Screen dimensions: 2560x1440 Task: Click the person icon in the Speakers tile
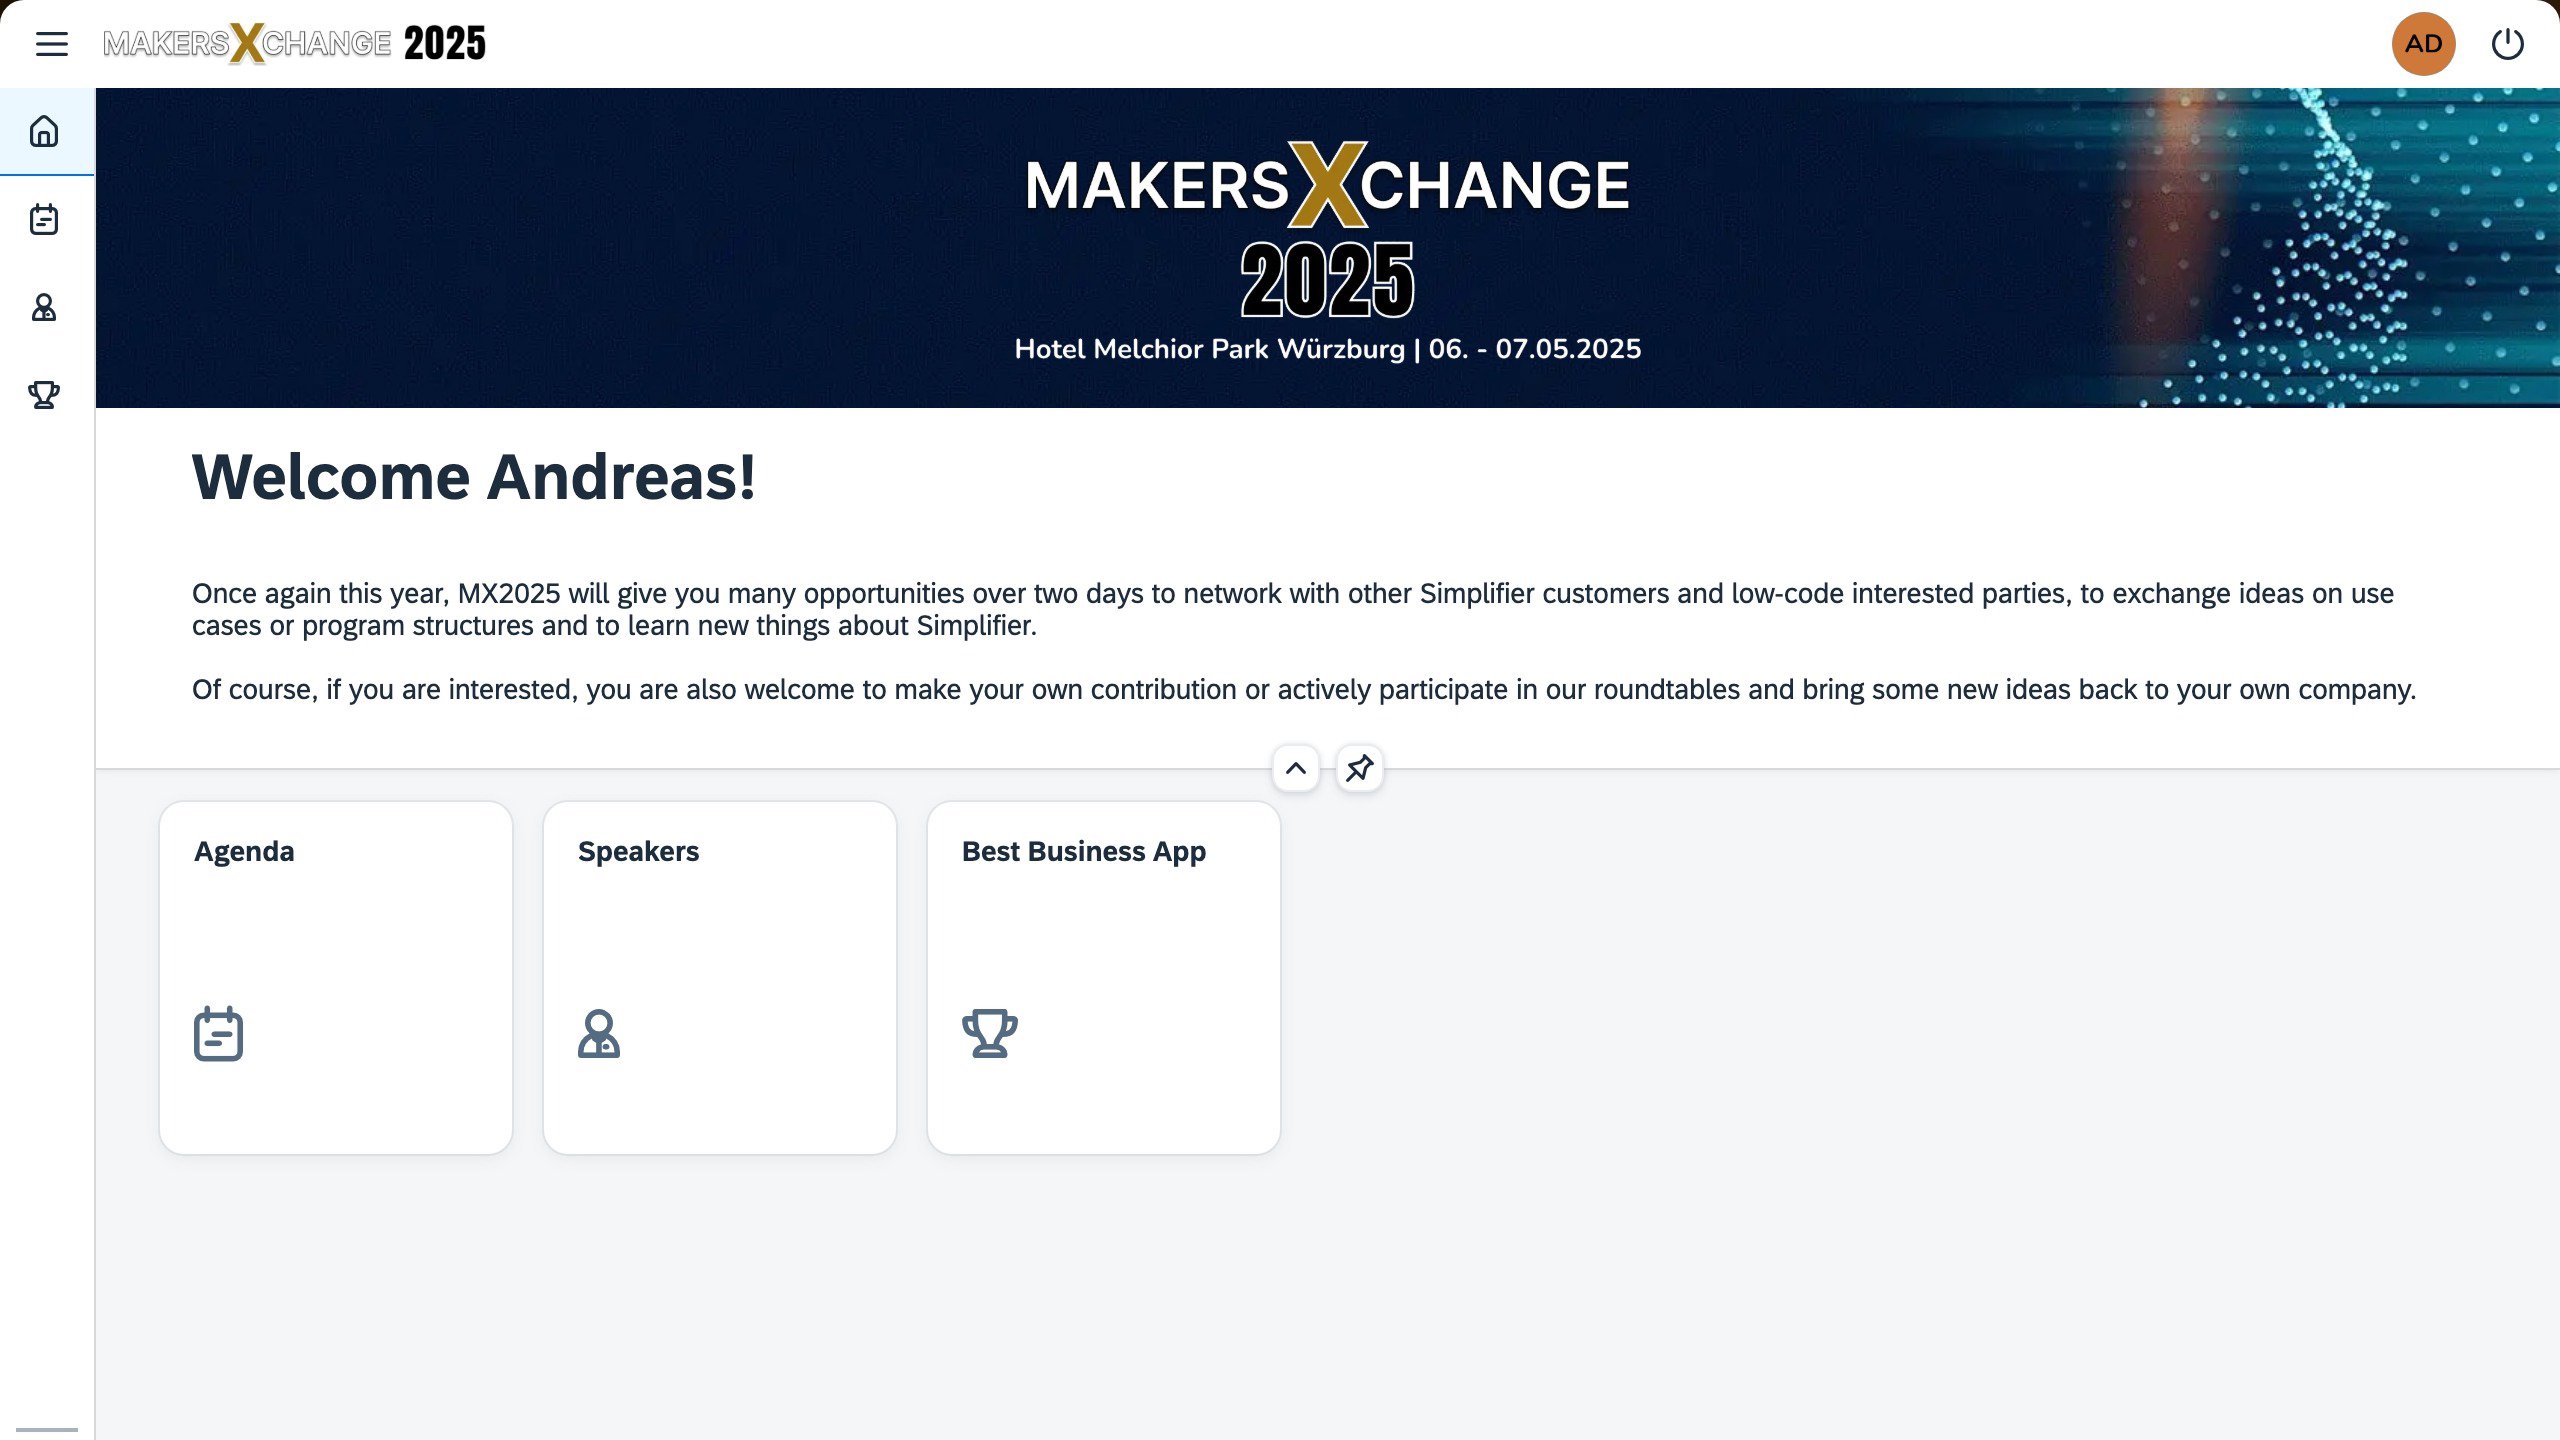pyautogui.click(x=599, y=1034)
